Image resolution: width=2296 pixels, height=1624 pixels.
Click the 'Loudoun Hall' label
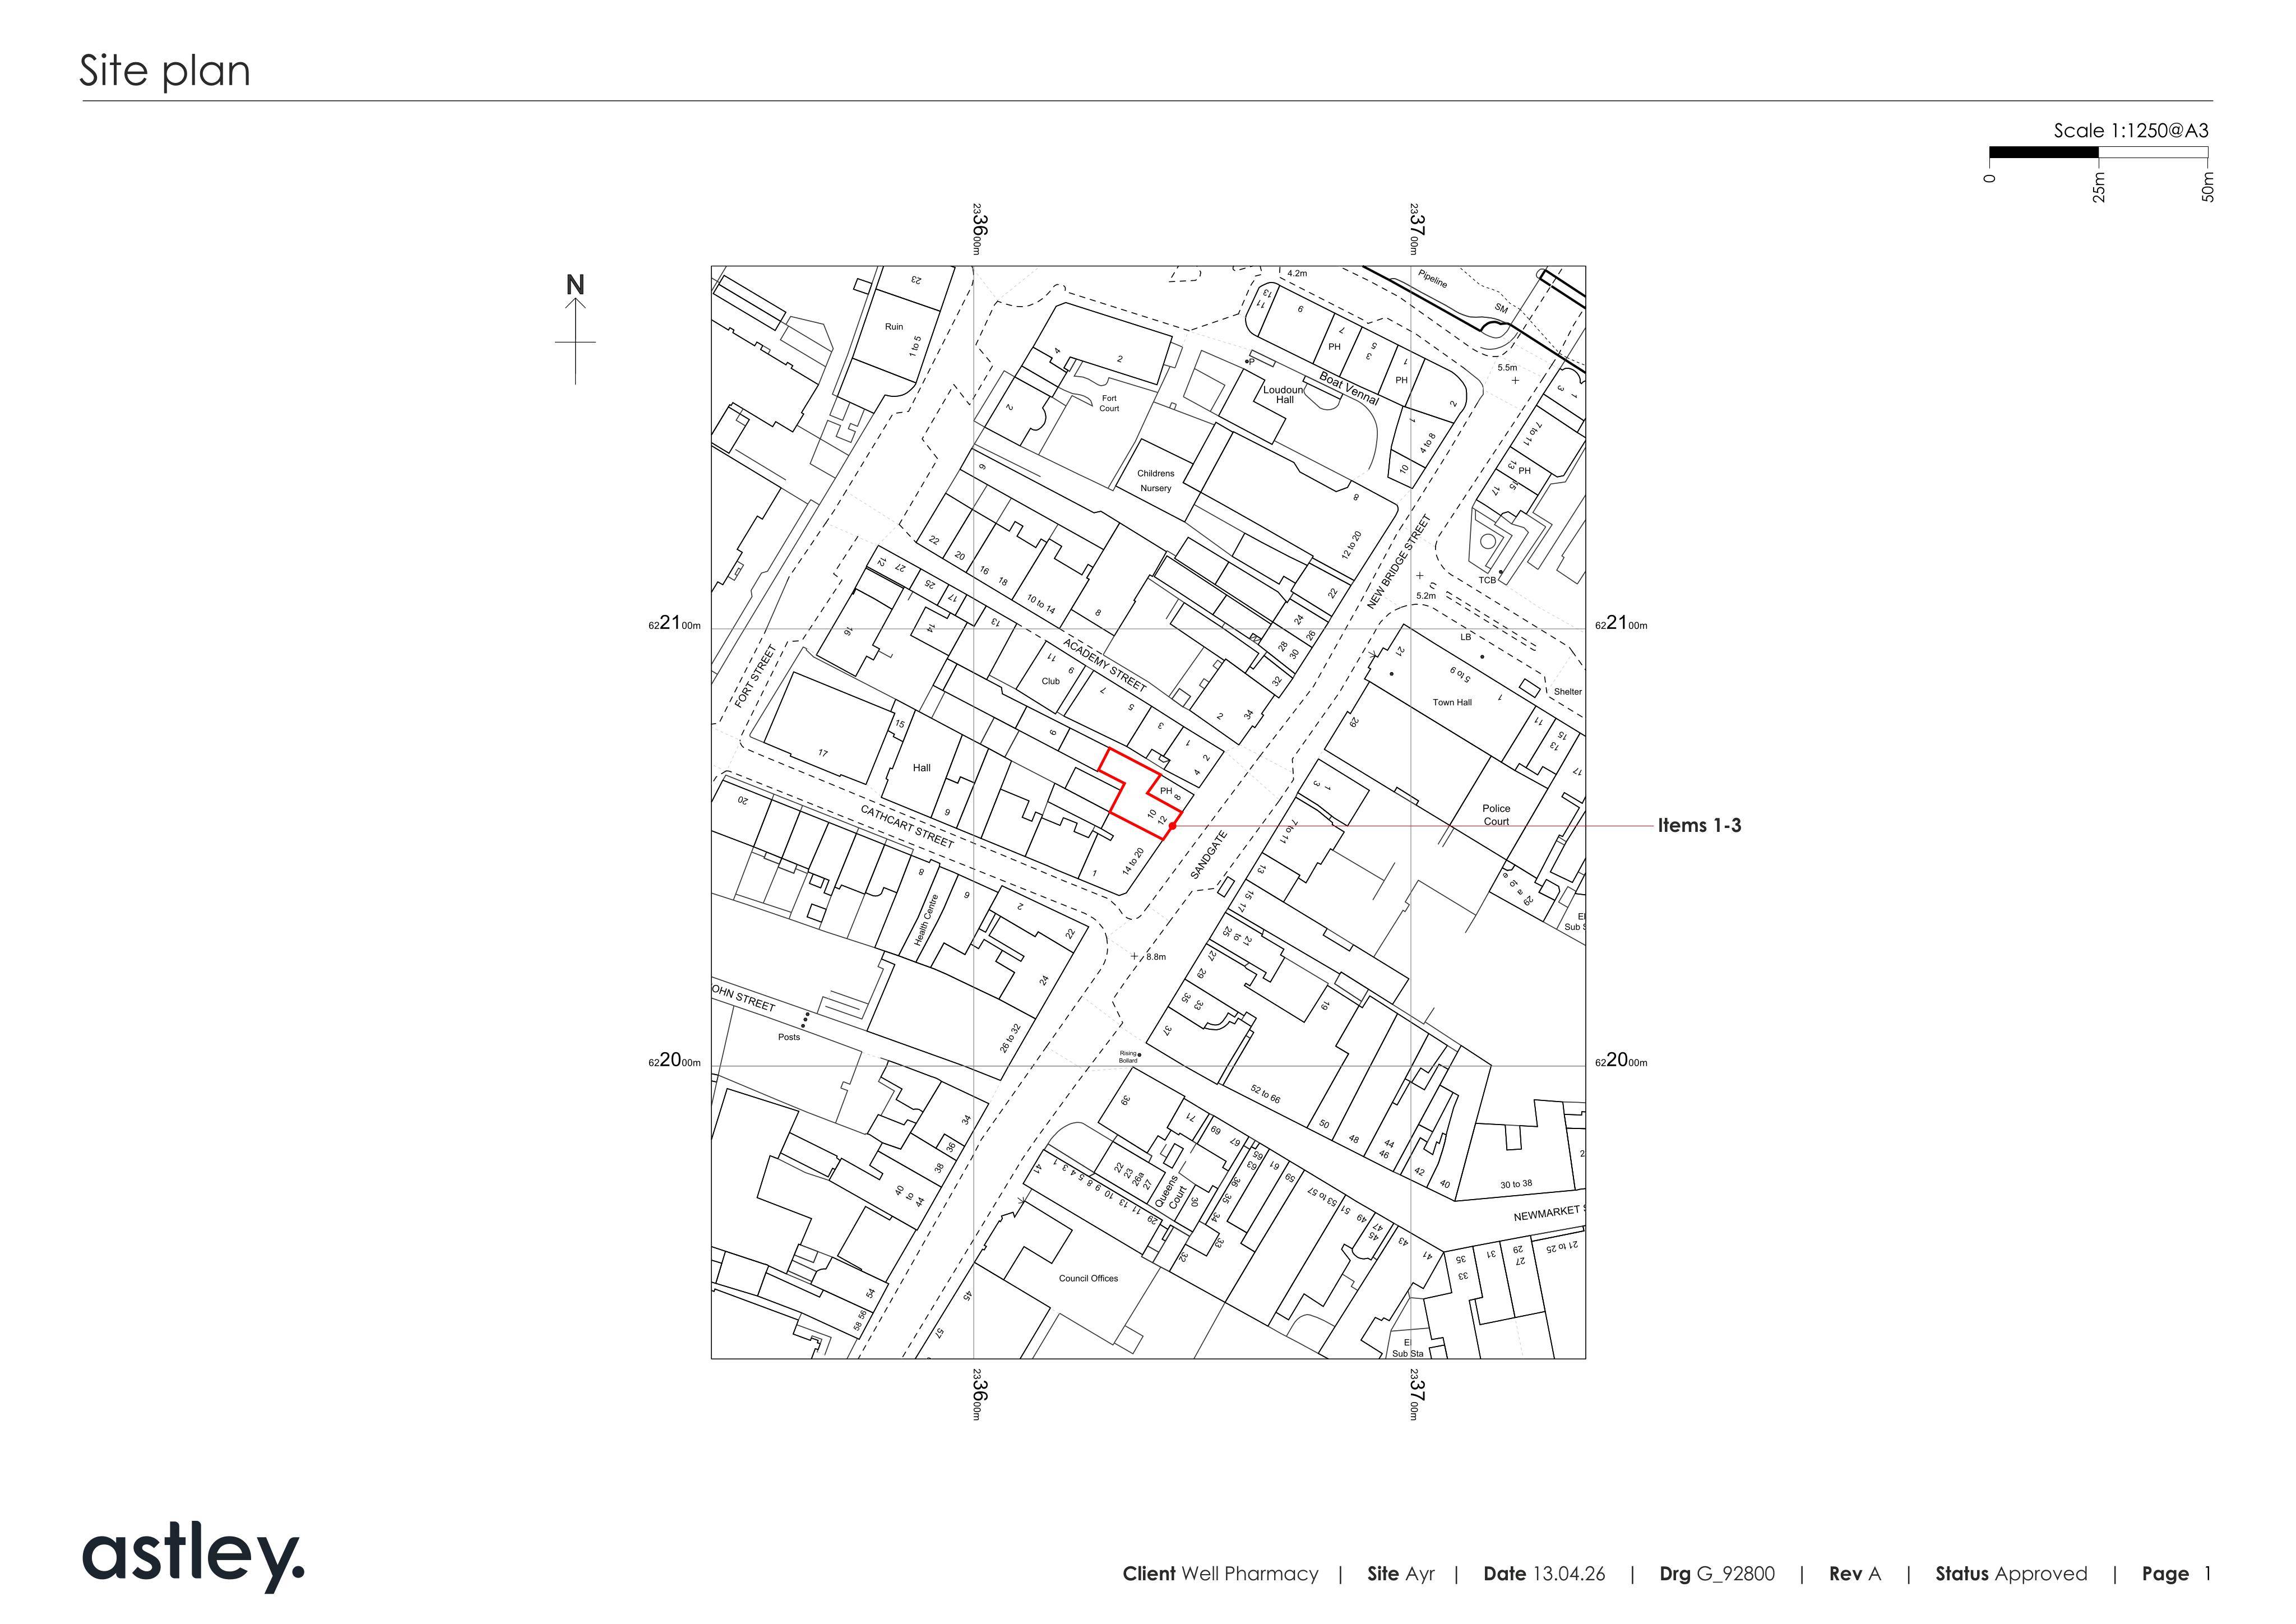(x=1284, y=394)
